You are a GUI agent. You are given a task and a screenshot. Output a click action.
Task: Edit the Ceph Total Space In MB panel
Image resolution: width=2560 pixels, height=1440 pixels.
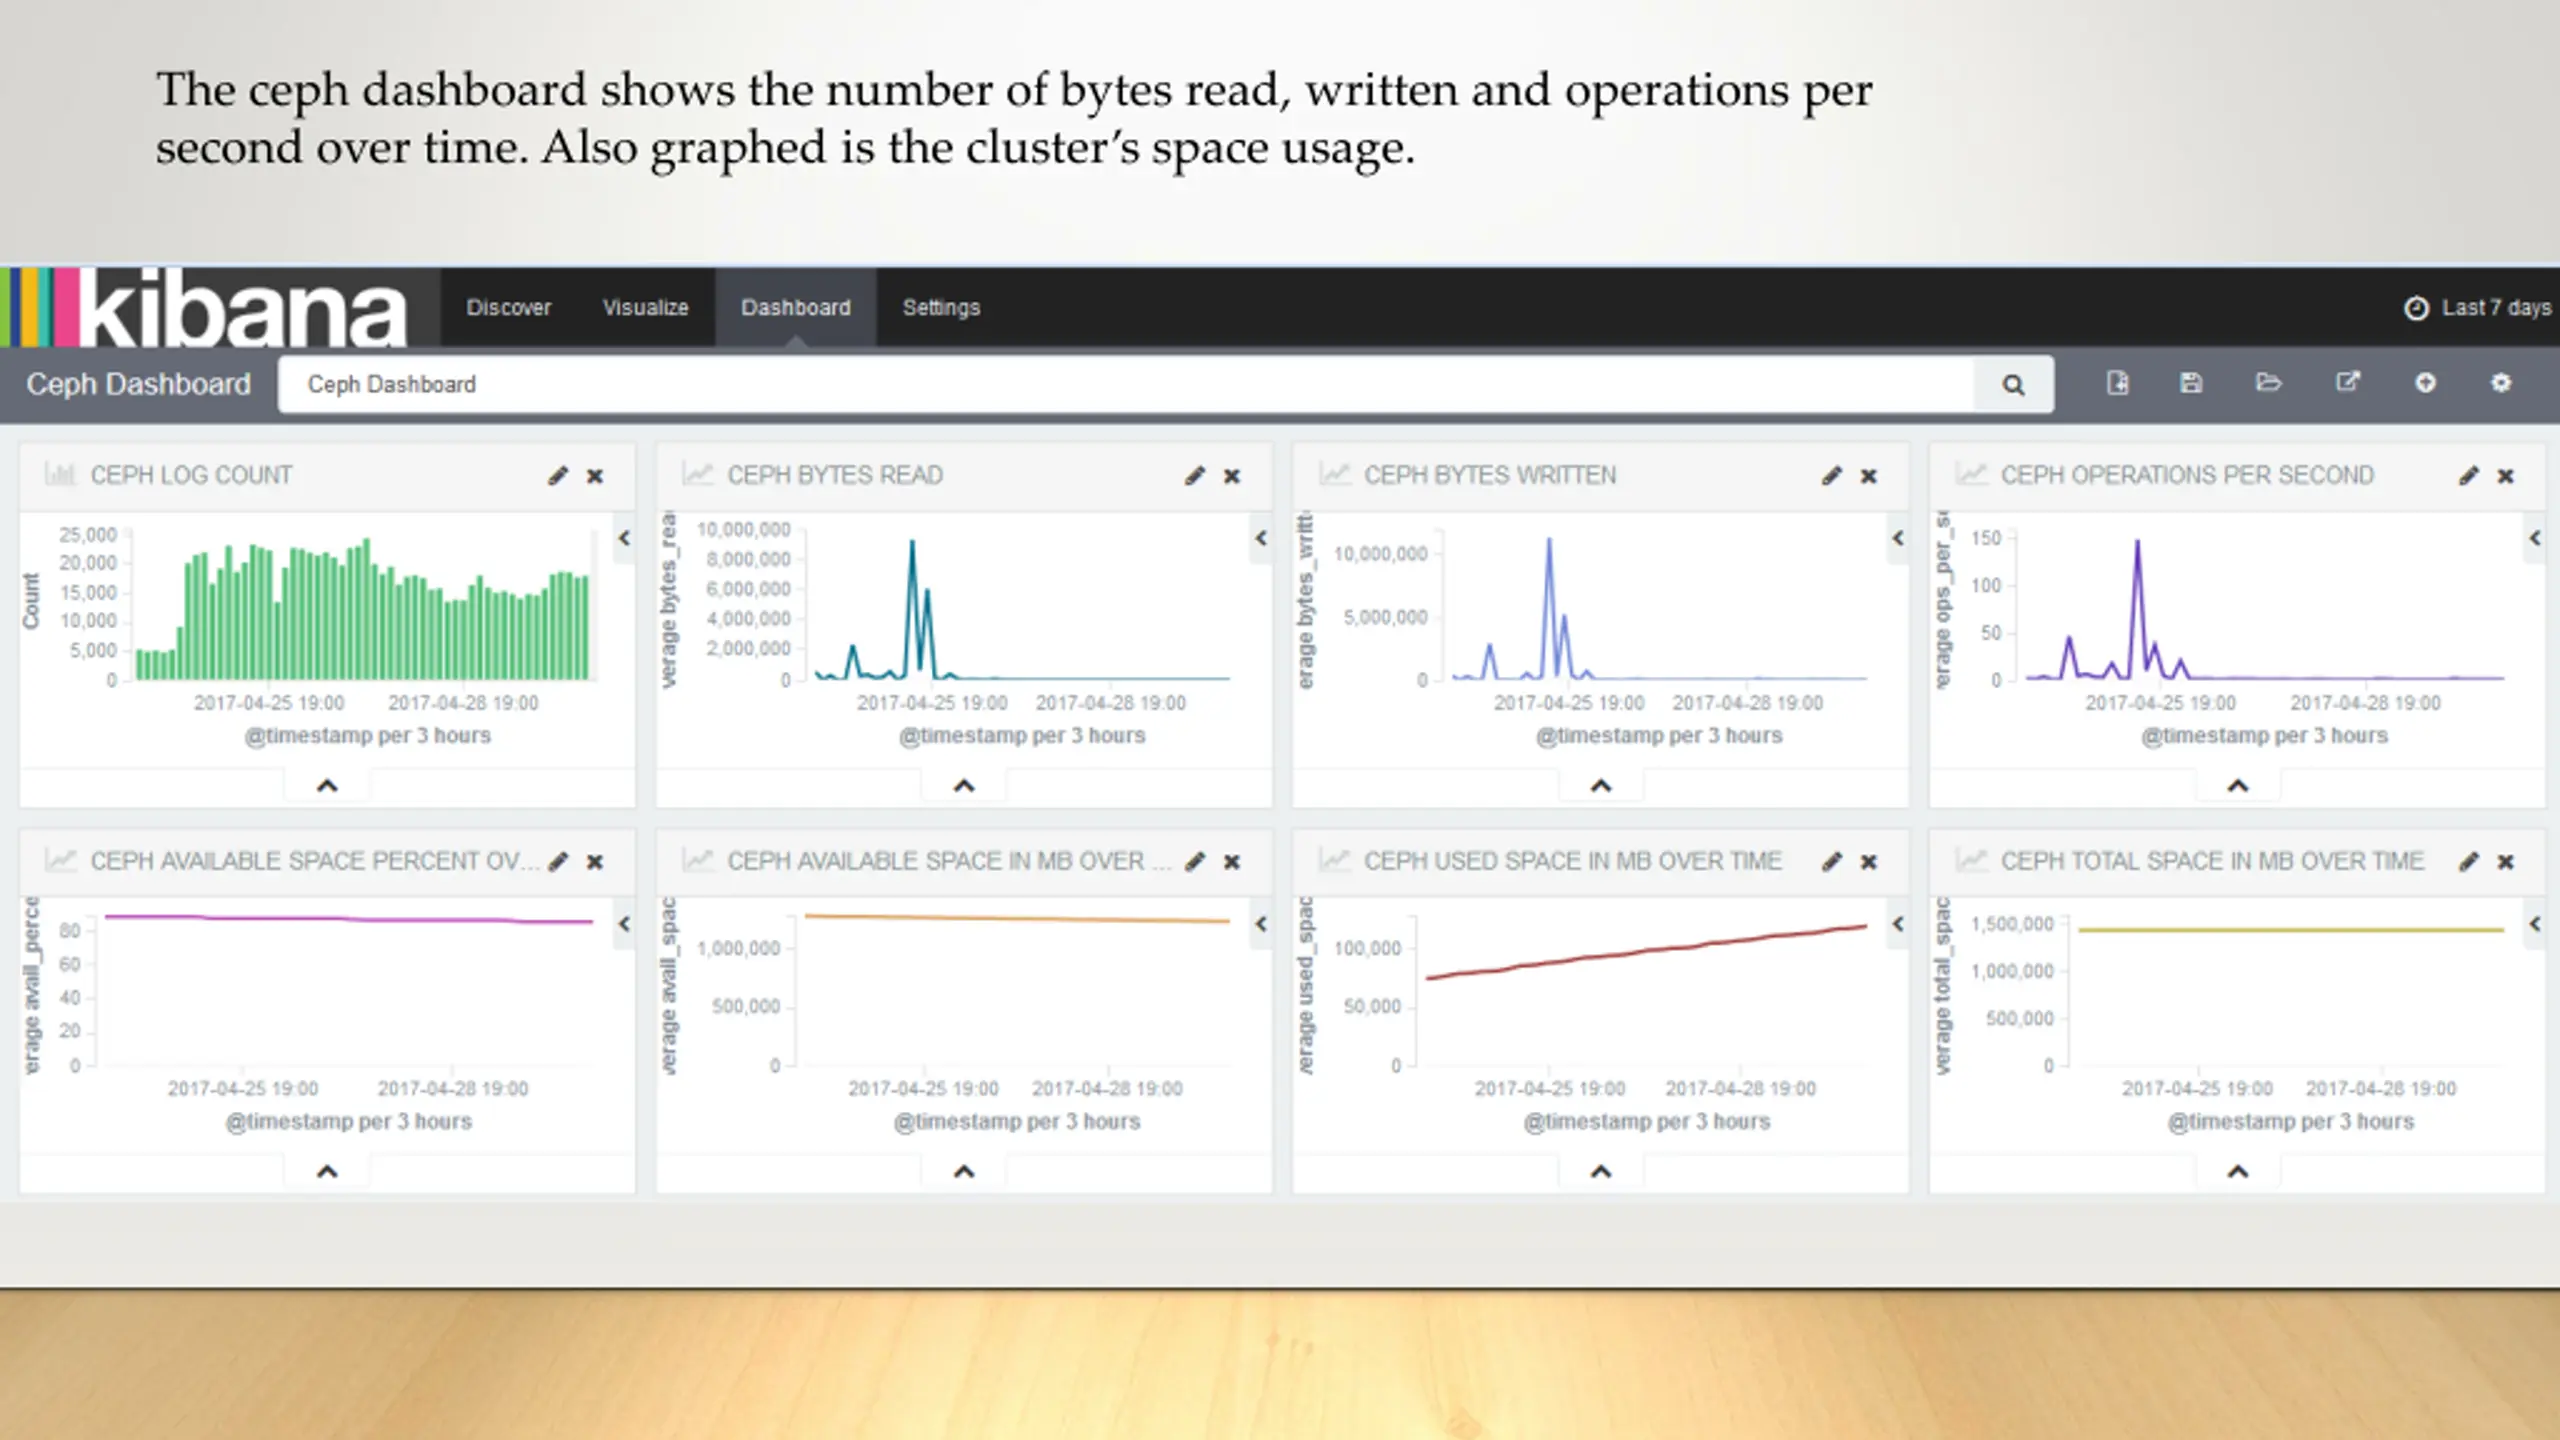2468,862
